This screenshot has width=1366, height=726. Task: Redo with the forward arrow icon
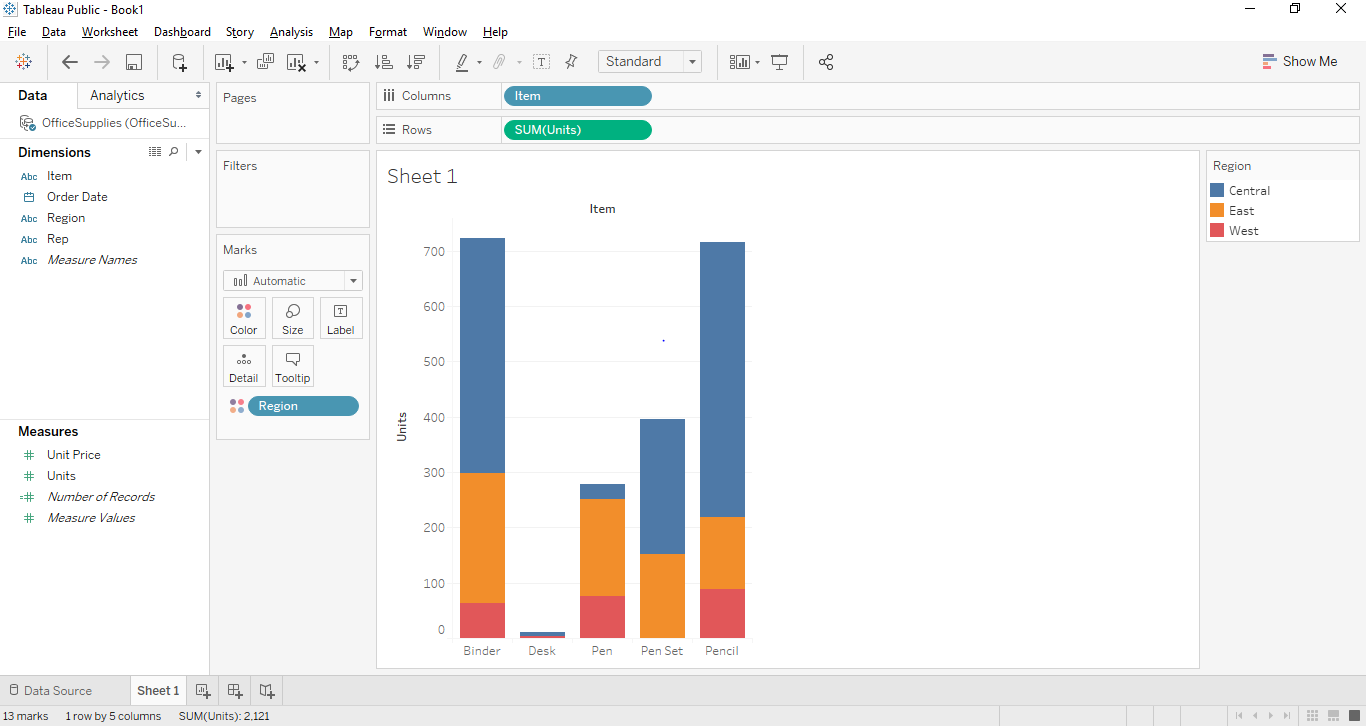pyautogui.click(x=102, y=62)
